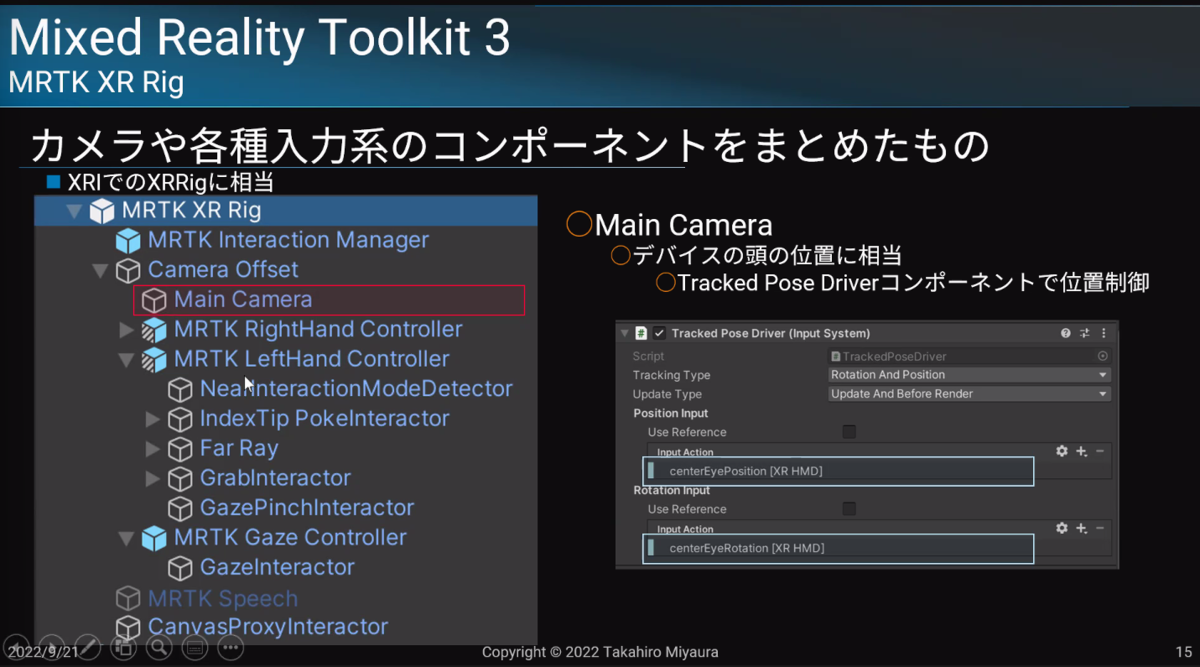Click the MRTK Speech cube icon
The height and width of the screenshot is (667, 1200).
tap(128, 599)
